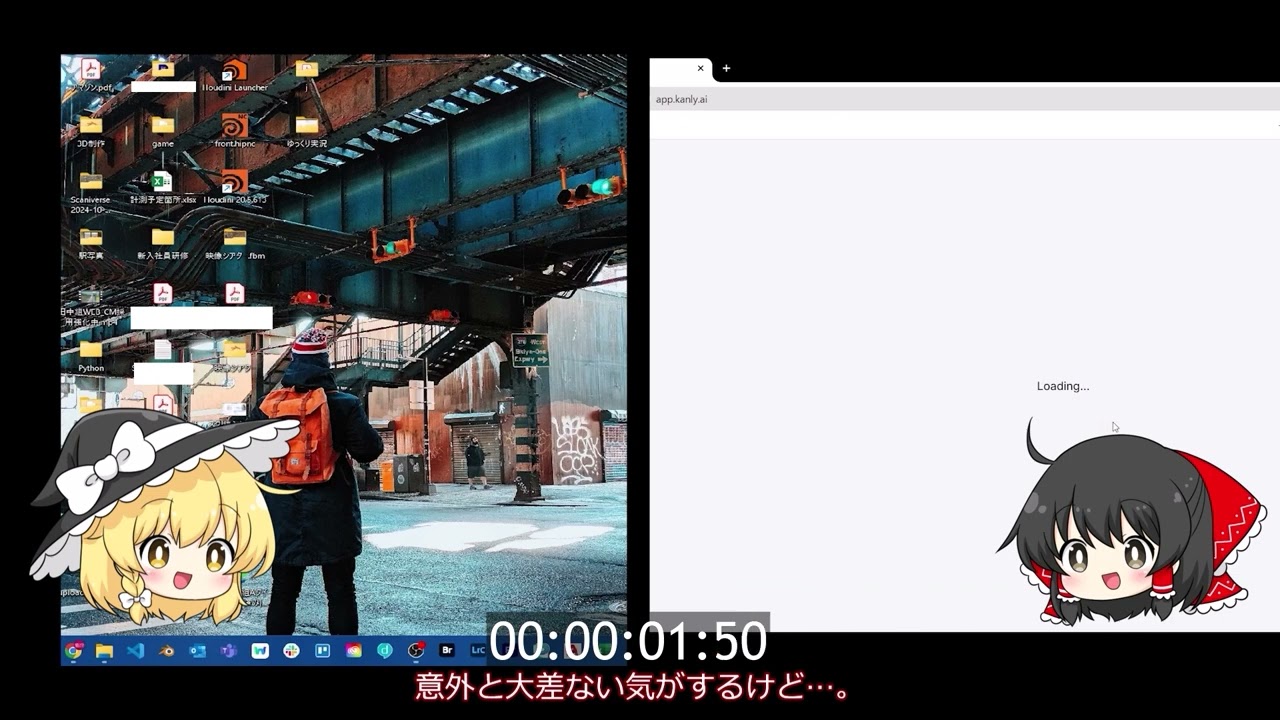Open File Explorer from the taskbar
This screenshot has width=1280, height=720.
(104, 650)
